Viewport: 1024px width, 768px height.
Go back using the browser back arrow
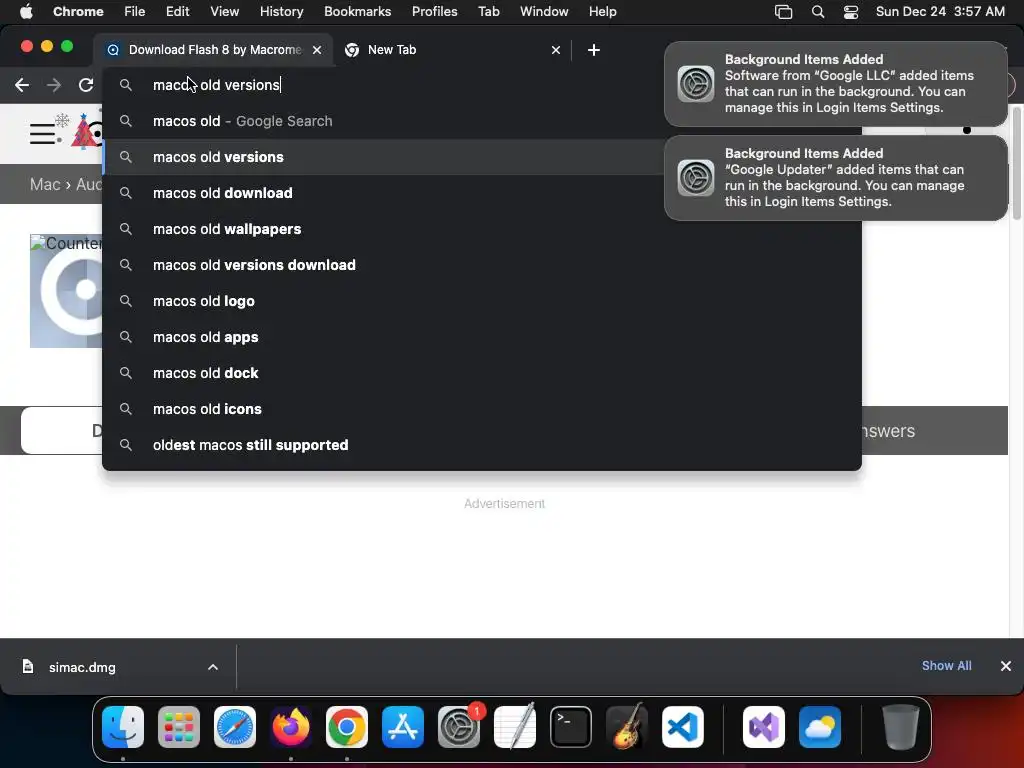click(x=22, y=85)
